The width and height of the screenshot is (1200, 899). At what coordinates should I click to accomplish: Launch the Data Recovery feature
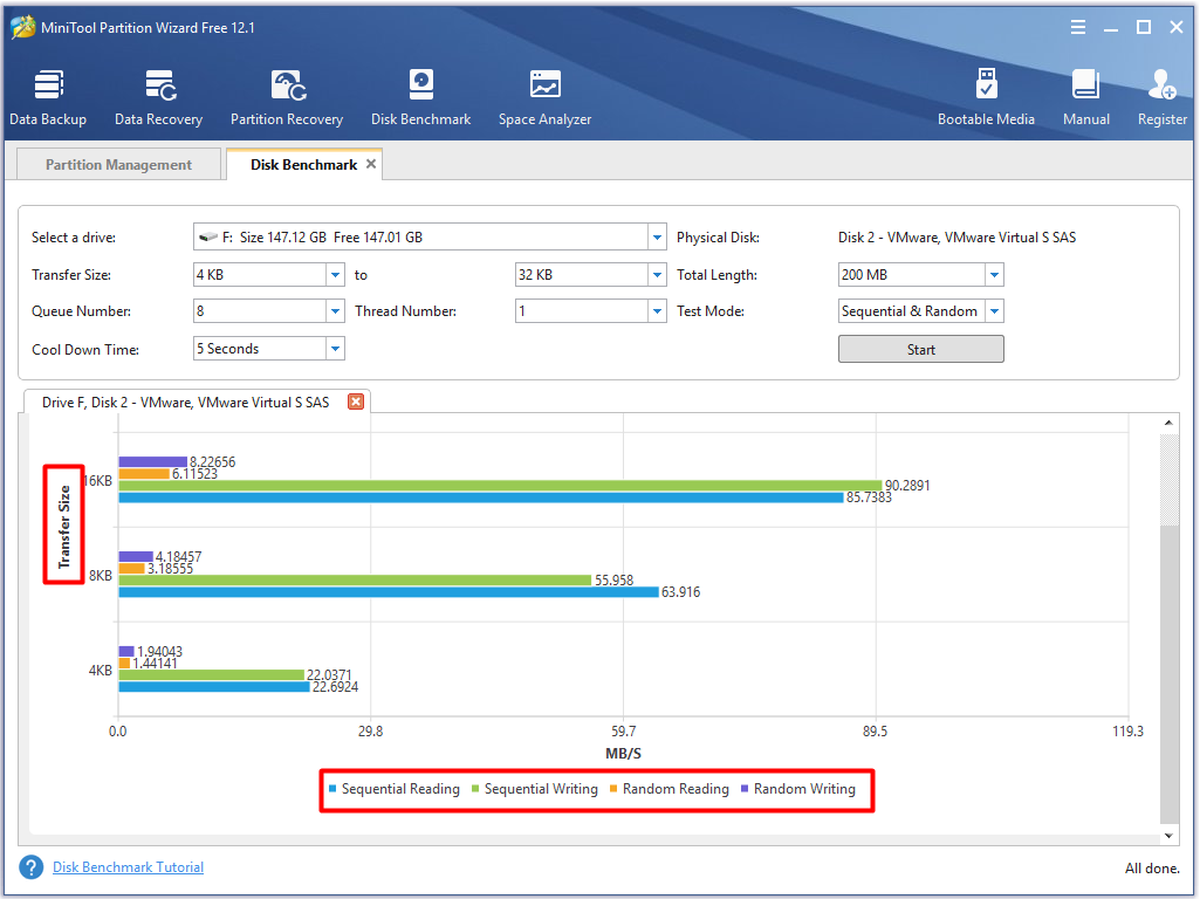point(158,98)
